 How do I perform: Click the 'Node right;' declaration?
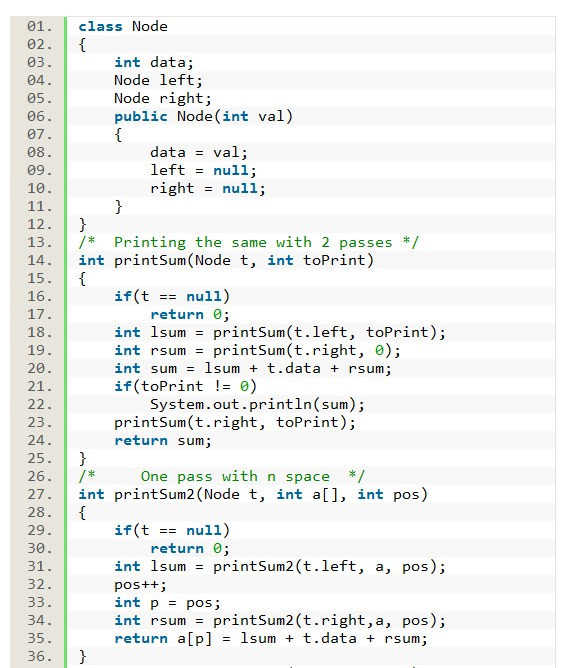tap(163, 98)
